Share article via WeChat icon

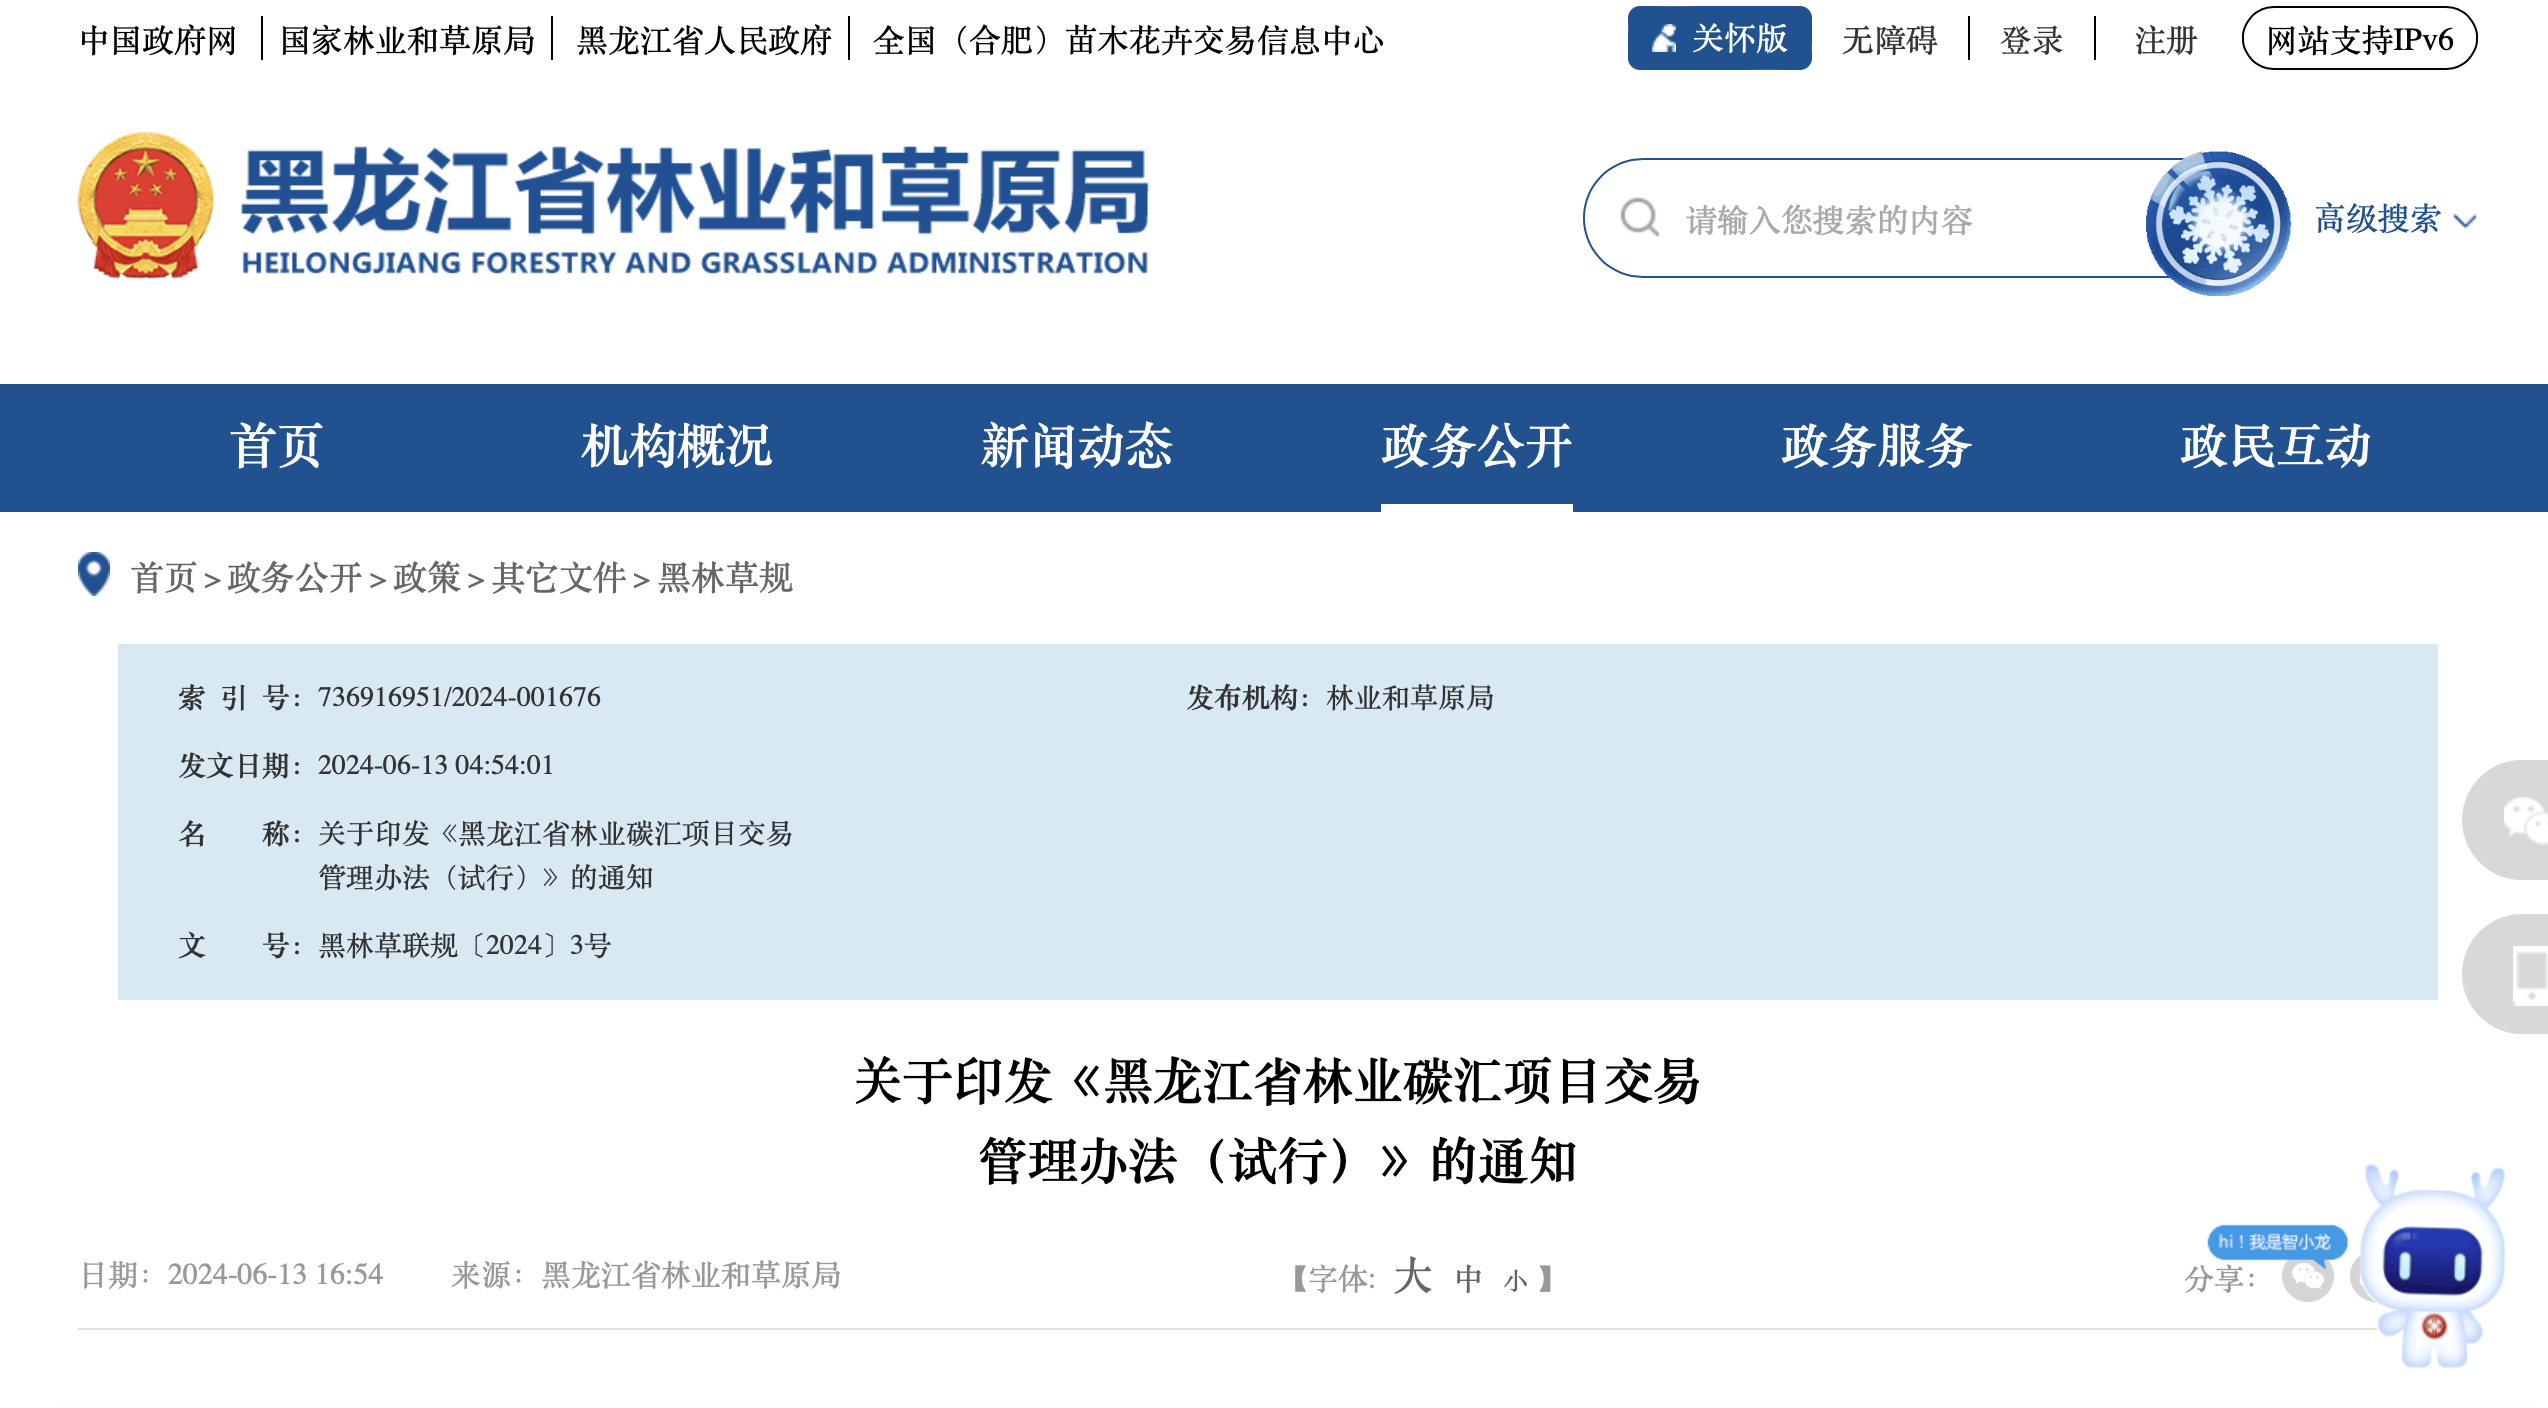(2307, 1277)
